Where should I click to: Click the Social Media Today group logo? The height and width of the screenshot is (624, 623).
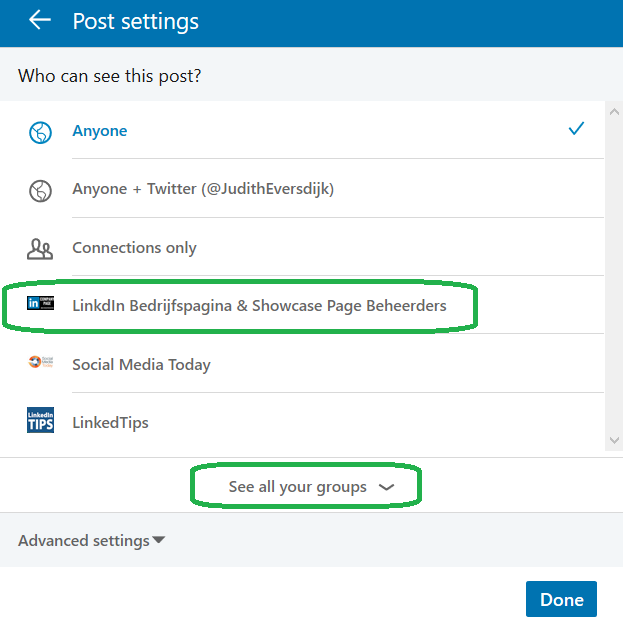tap(40, 361)
